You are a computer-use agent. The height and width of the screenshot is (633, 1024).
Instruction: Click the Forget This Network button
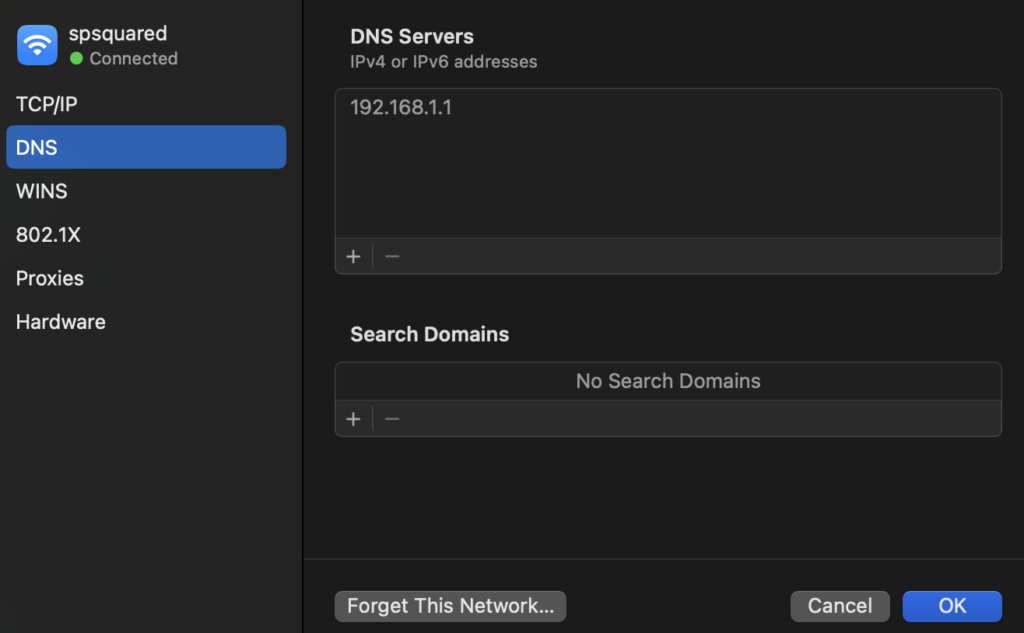pos(450,606)
